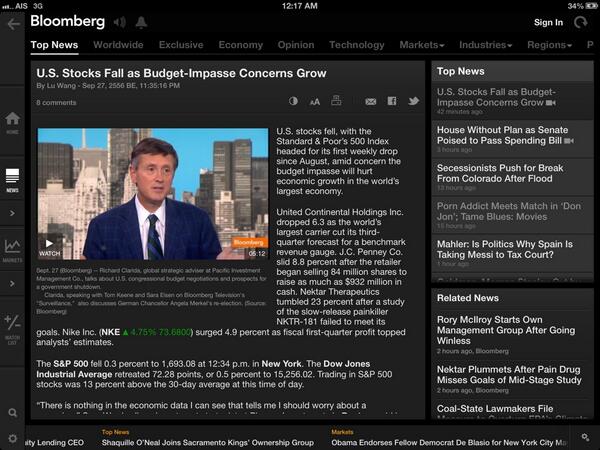Open the Markets dropdown tab
Viewport: 600px width, 450px height.
[422, 45]
